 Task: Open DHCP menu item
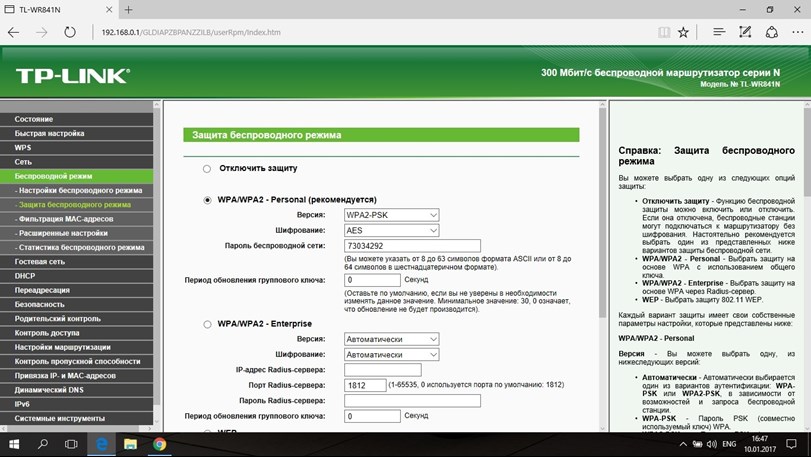coord(77,276)
